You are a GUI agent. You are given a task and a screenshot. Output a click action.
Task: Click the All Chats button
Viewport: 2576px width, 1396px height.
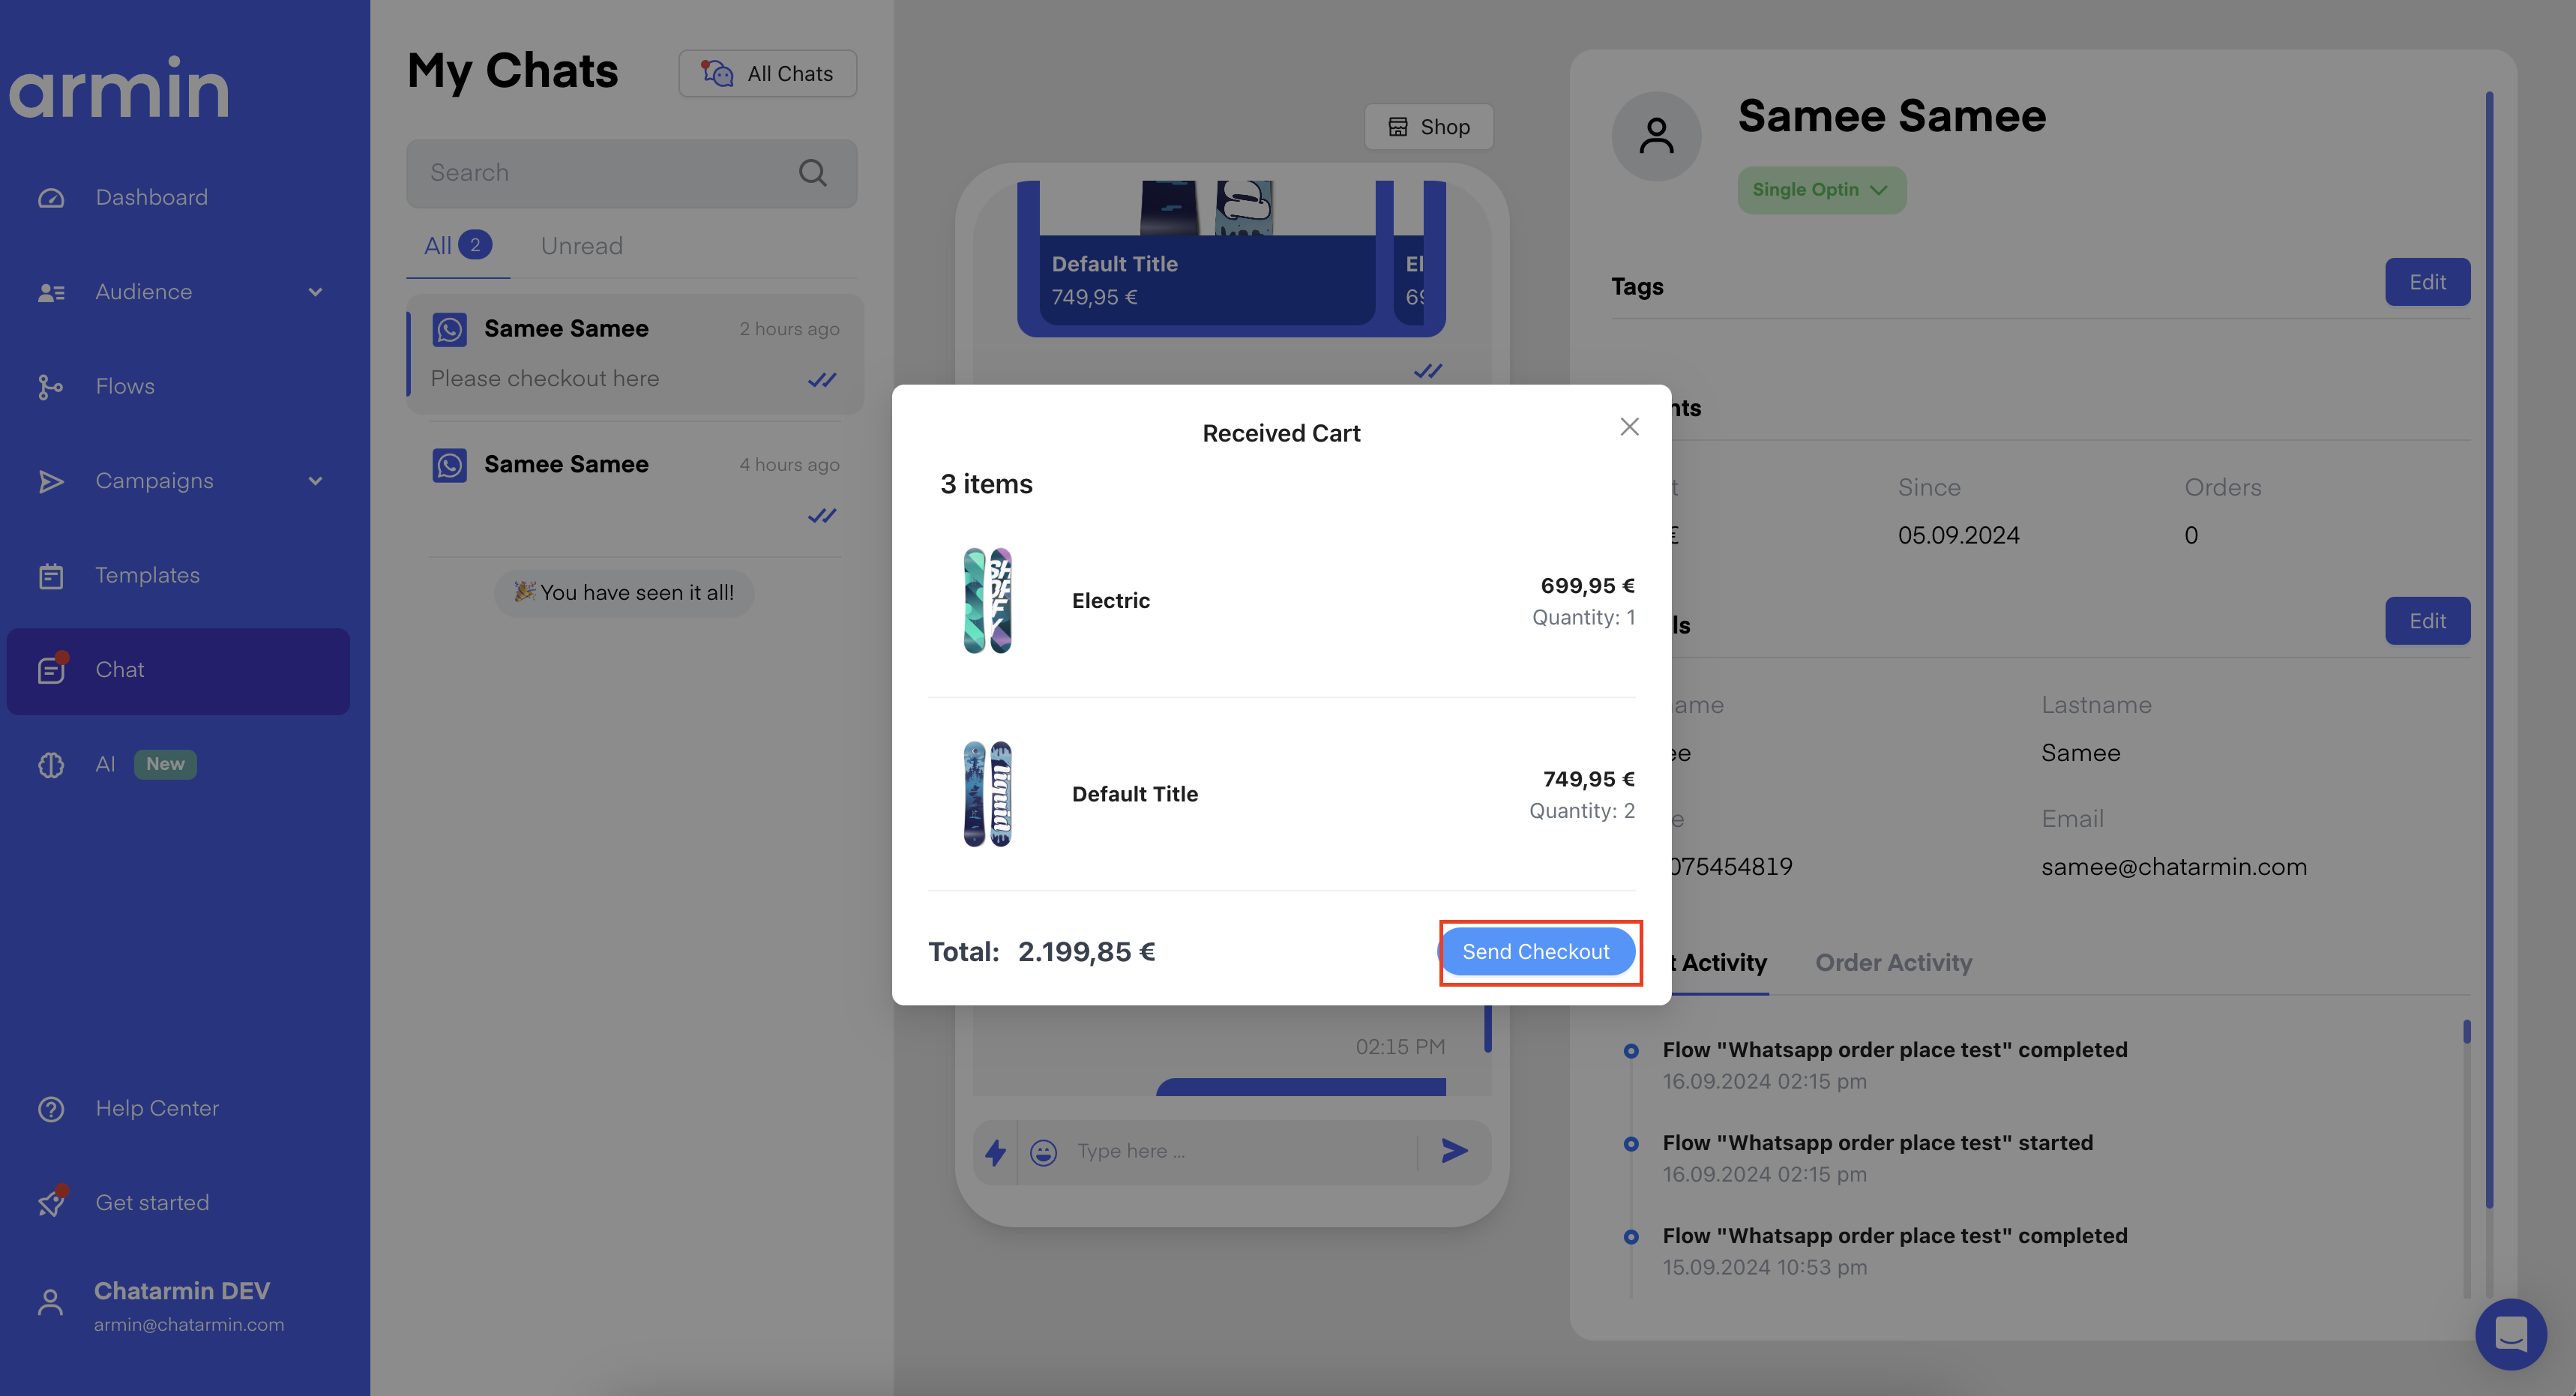[x=767, y=74]
